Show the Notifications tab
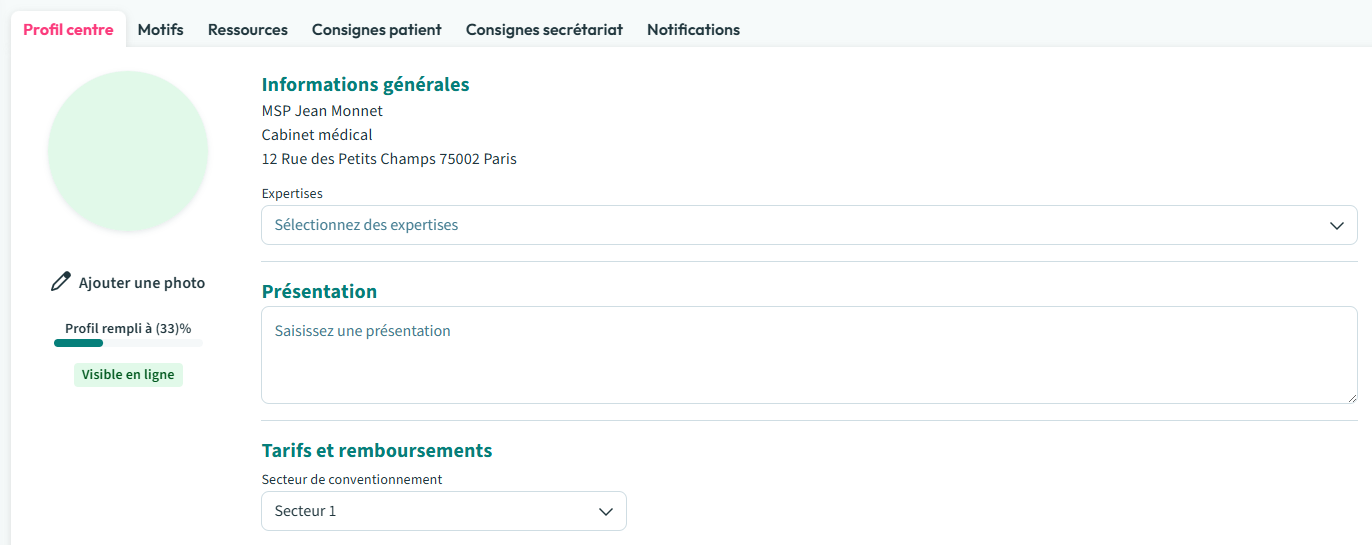 click(x=693, y=30)
